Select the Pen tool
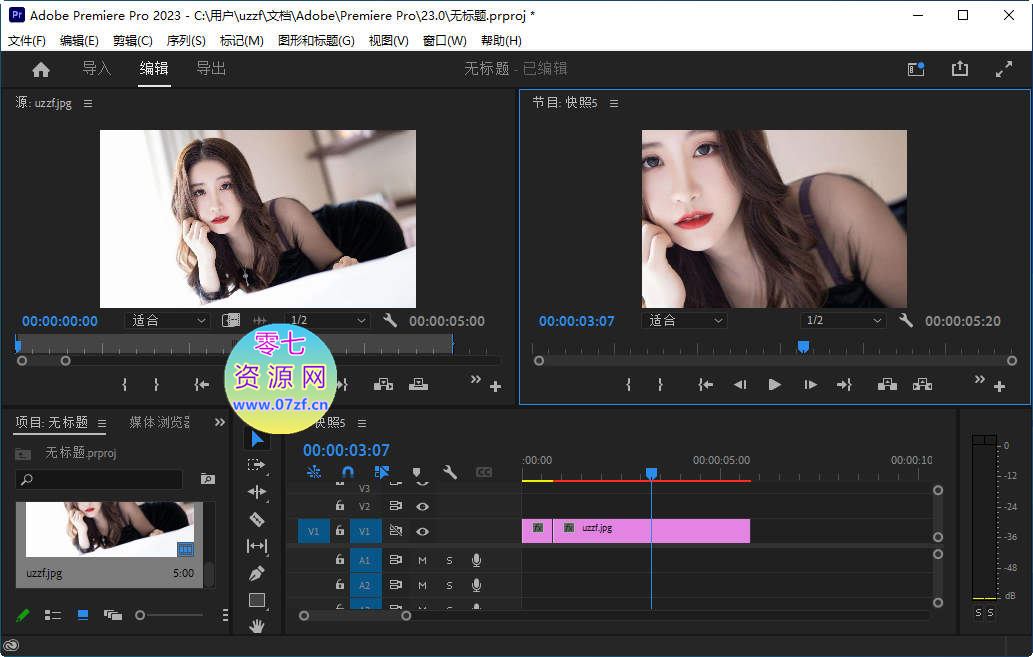Image resolution: width=1033 pixels, height=657 pixels. pos(257,573)
